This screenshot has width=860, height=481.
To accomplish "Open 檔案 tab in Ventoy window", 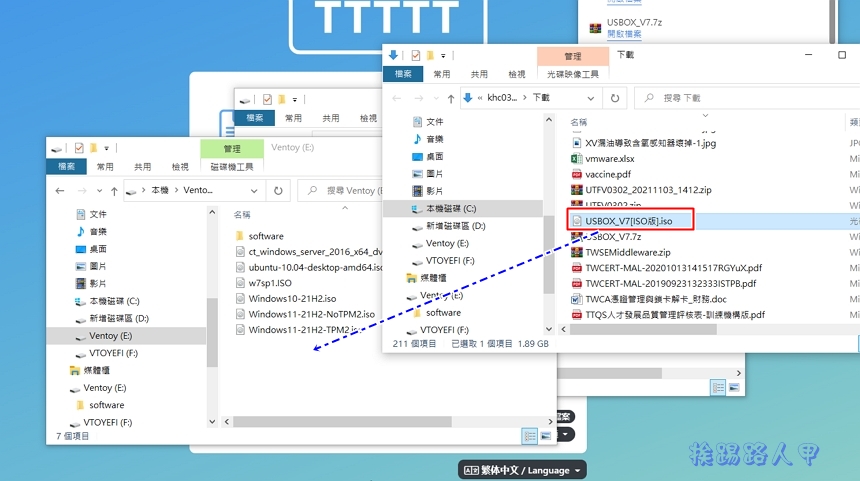I will point(66,167).
